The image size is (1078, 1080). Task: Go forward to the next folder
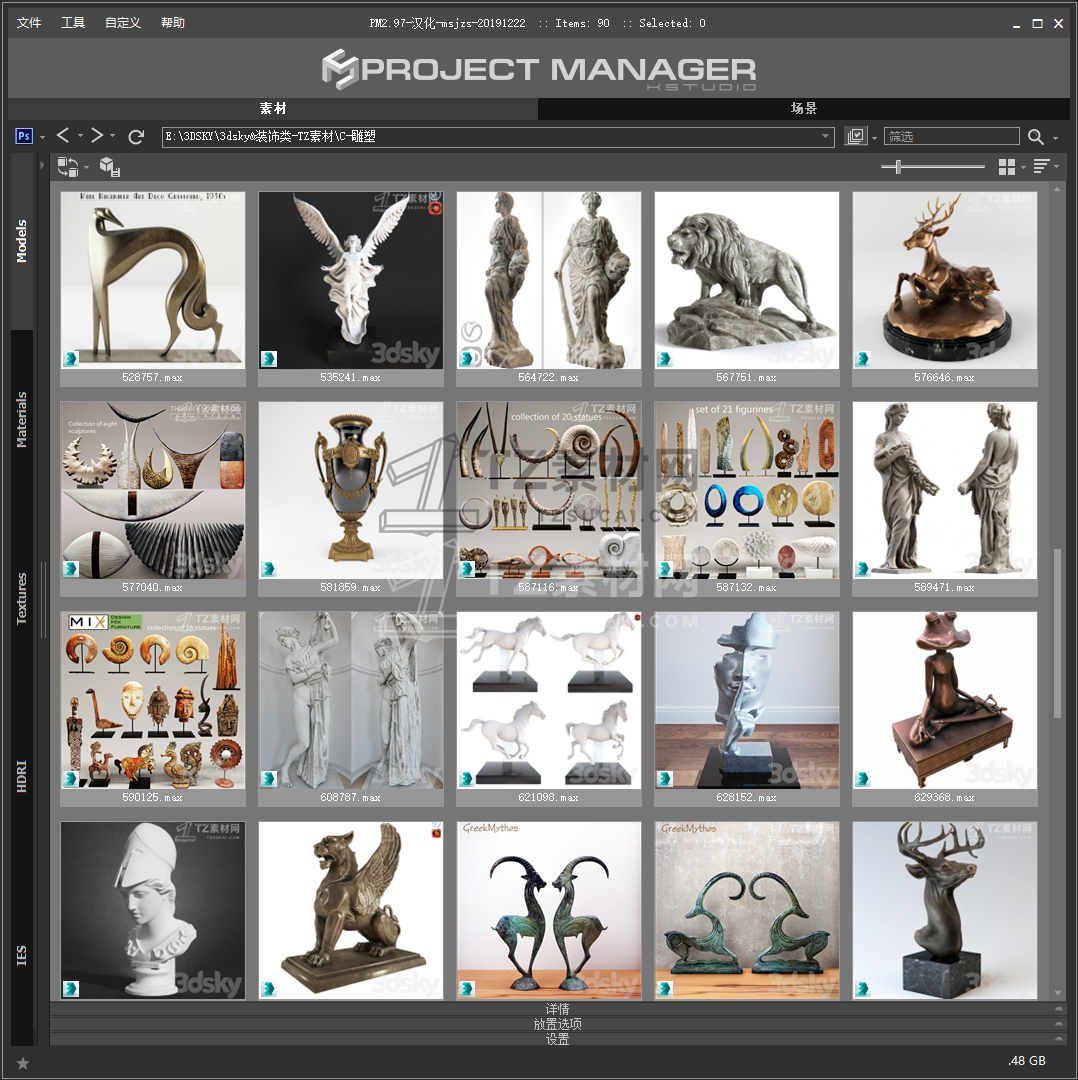tap(97, 136)
